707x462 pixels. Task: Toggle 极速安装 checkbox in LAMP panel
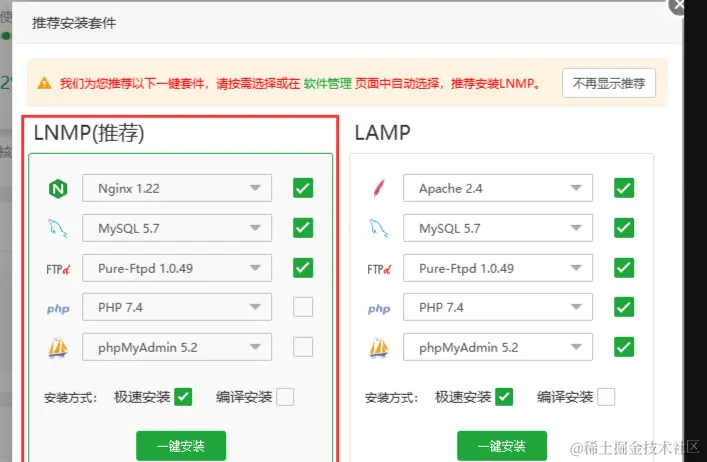504,397
